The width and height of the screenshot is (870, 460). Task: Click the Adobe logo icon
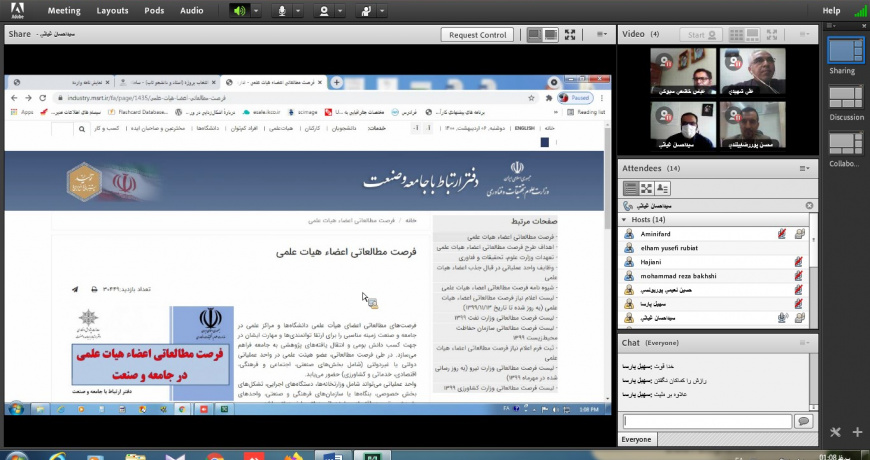[17, 11]
